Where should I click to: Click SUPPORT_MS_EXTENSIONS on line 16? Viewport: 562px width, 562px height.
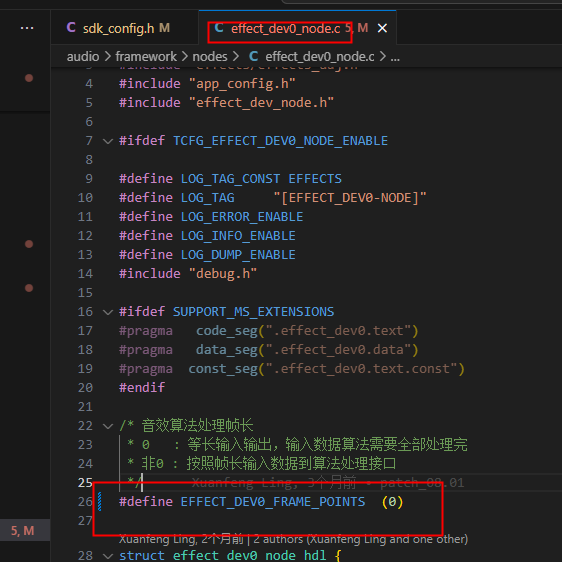[253, 312]
